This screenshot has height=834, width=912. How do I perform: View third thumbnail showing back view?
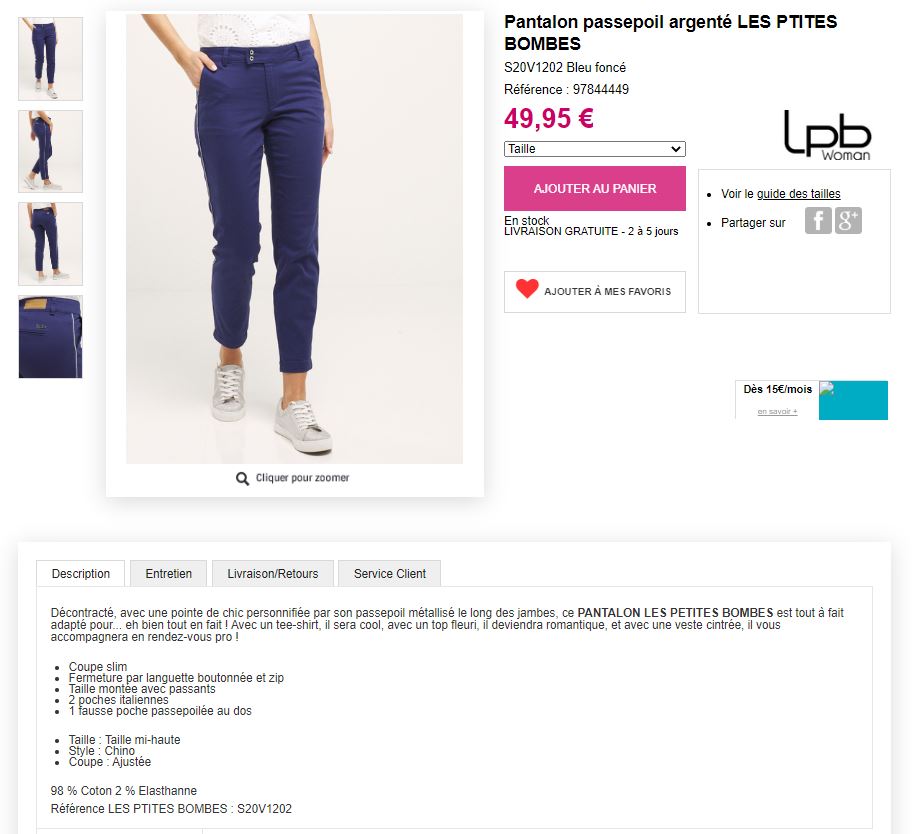(51, 244)
